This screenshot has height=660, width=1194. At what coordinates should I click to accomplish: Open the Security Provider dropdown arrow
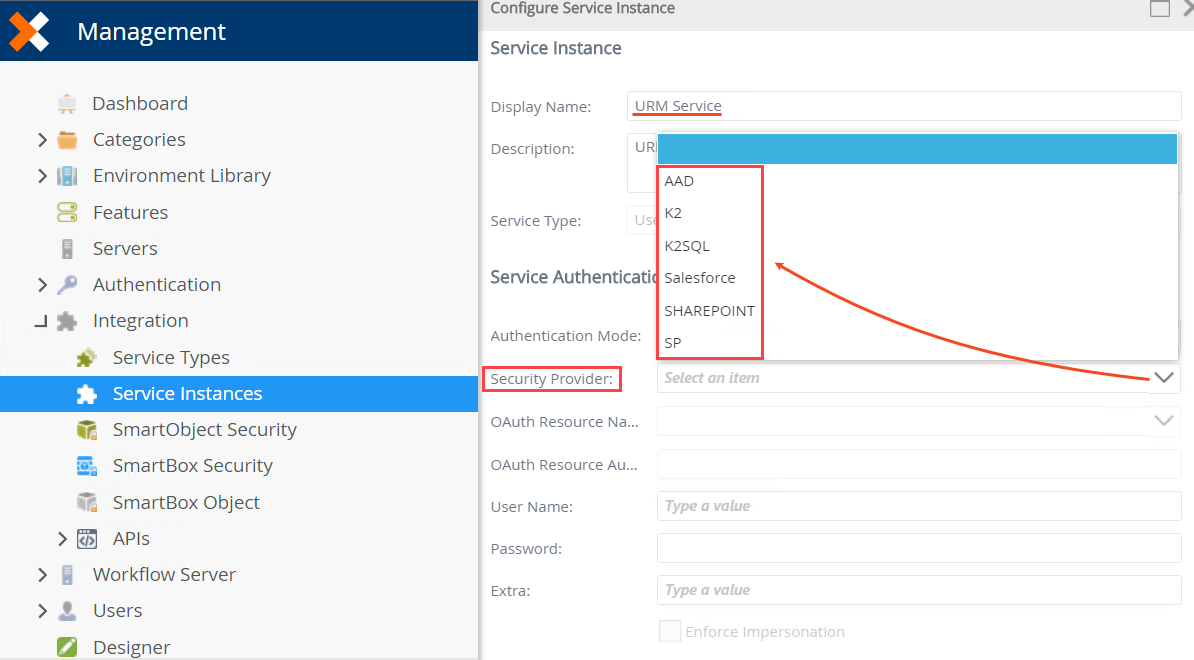[x=1163, y=378]
